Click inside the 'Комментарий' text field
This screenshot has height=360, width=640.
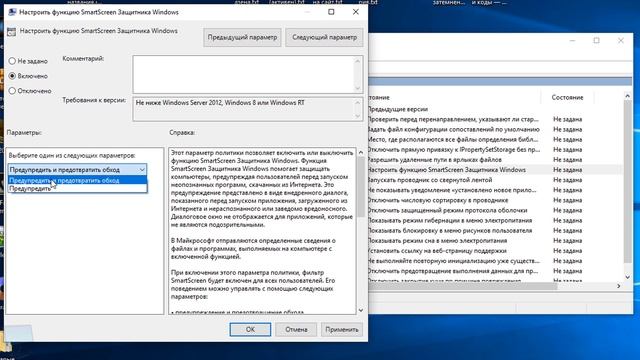coord(244,74)
